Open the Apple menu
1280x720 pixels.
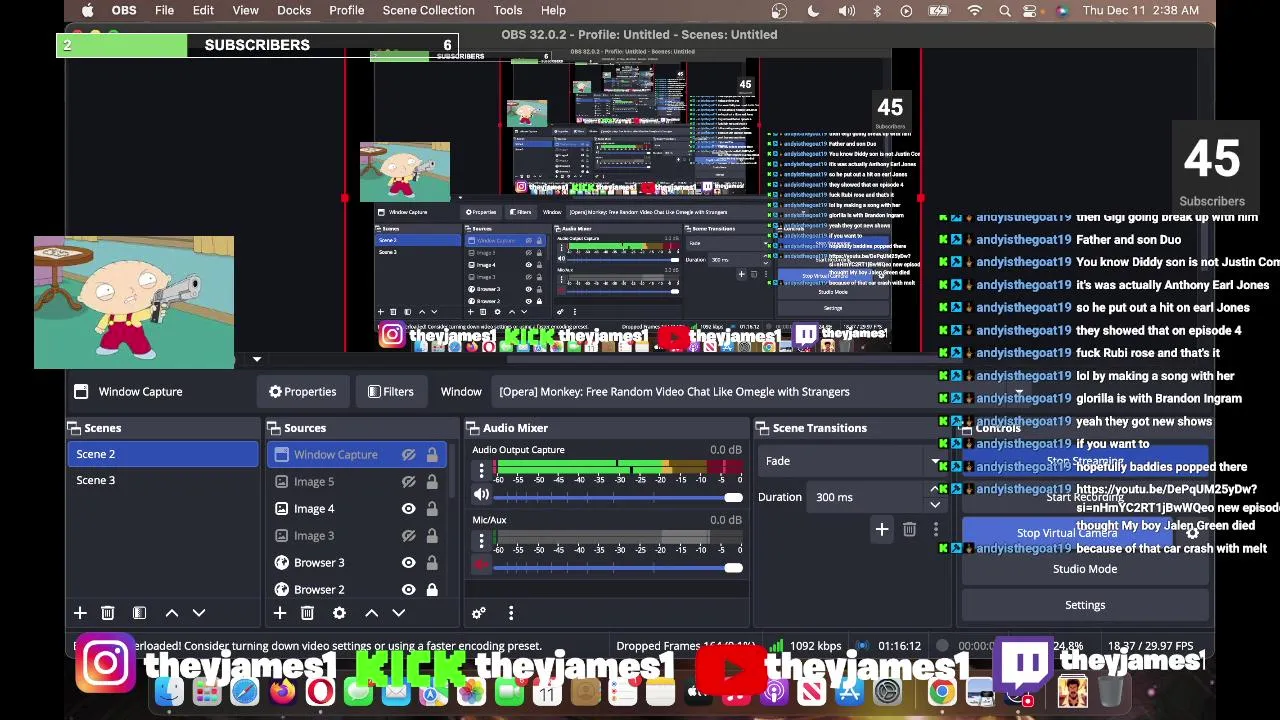pos(88,10)
